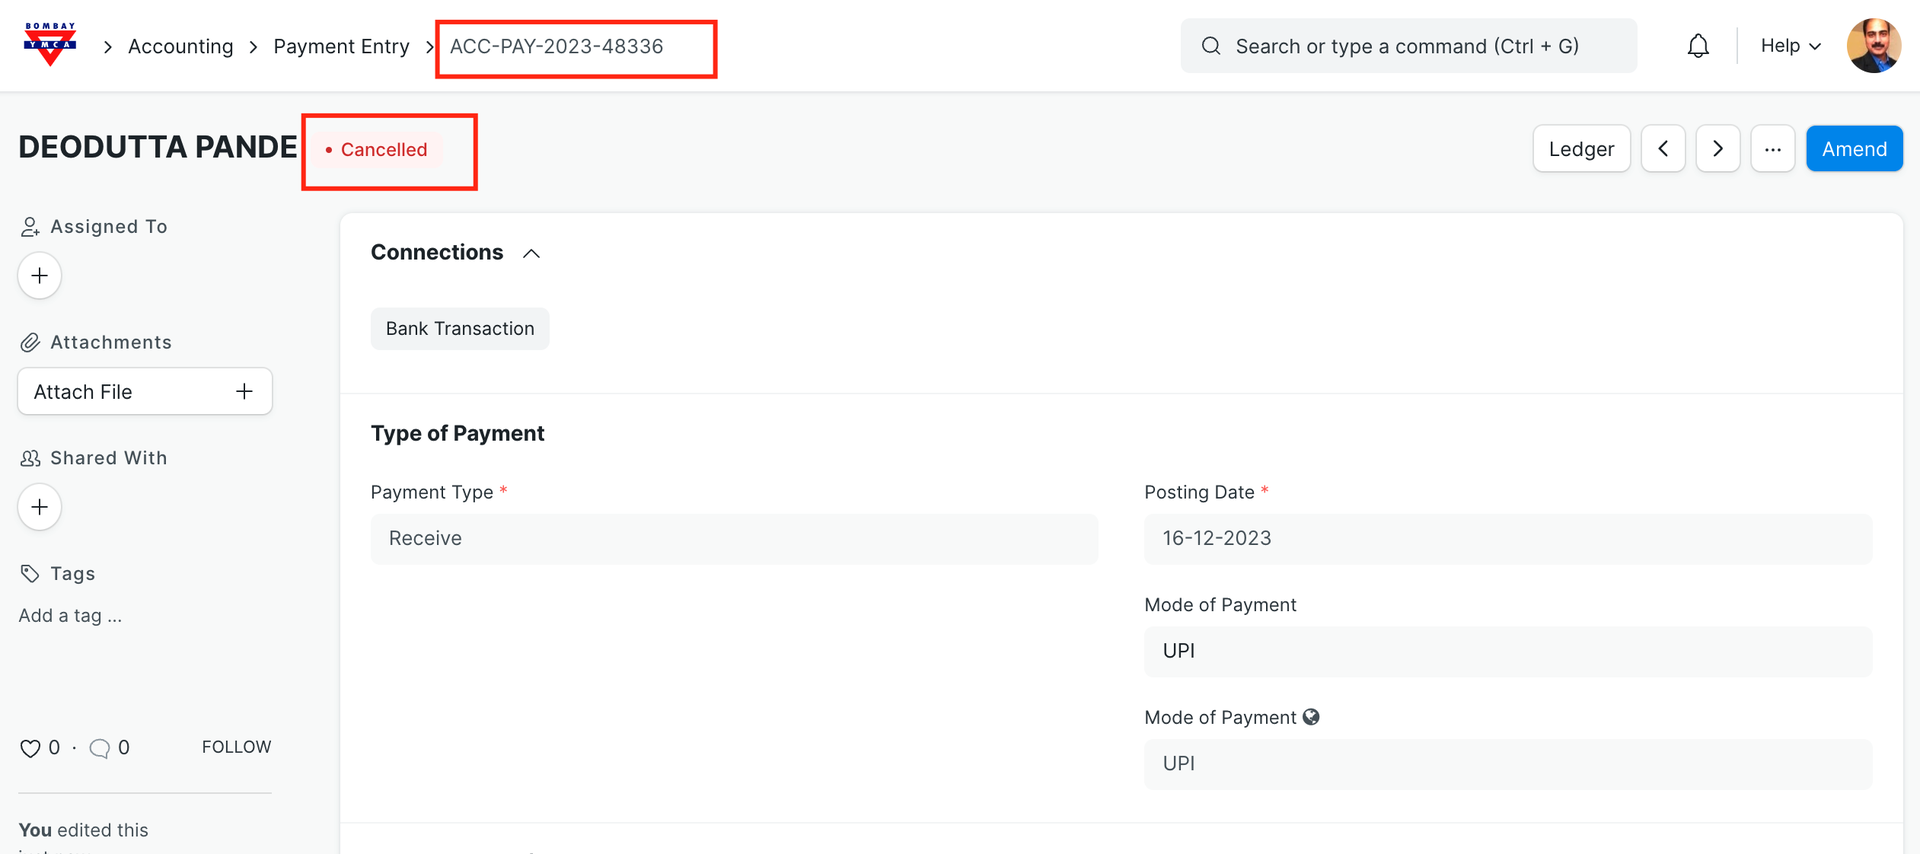This screenshot has width=1920, height=854.
Task: Collapse the Connections section
Action: [531, 253]
